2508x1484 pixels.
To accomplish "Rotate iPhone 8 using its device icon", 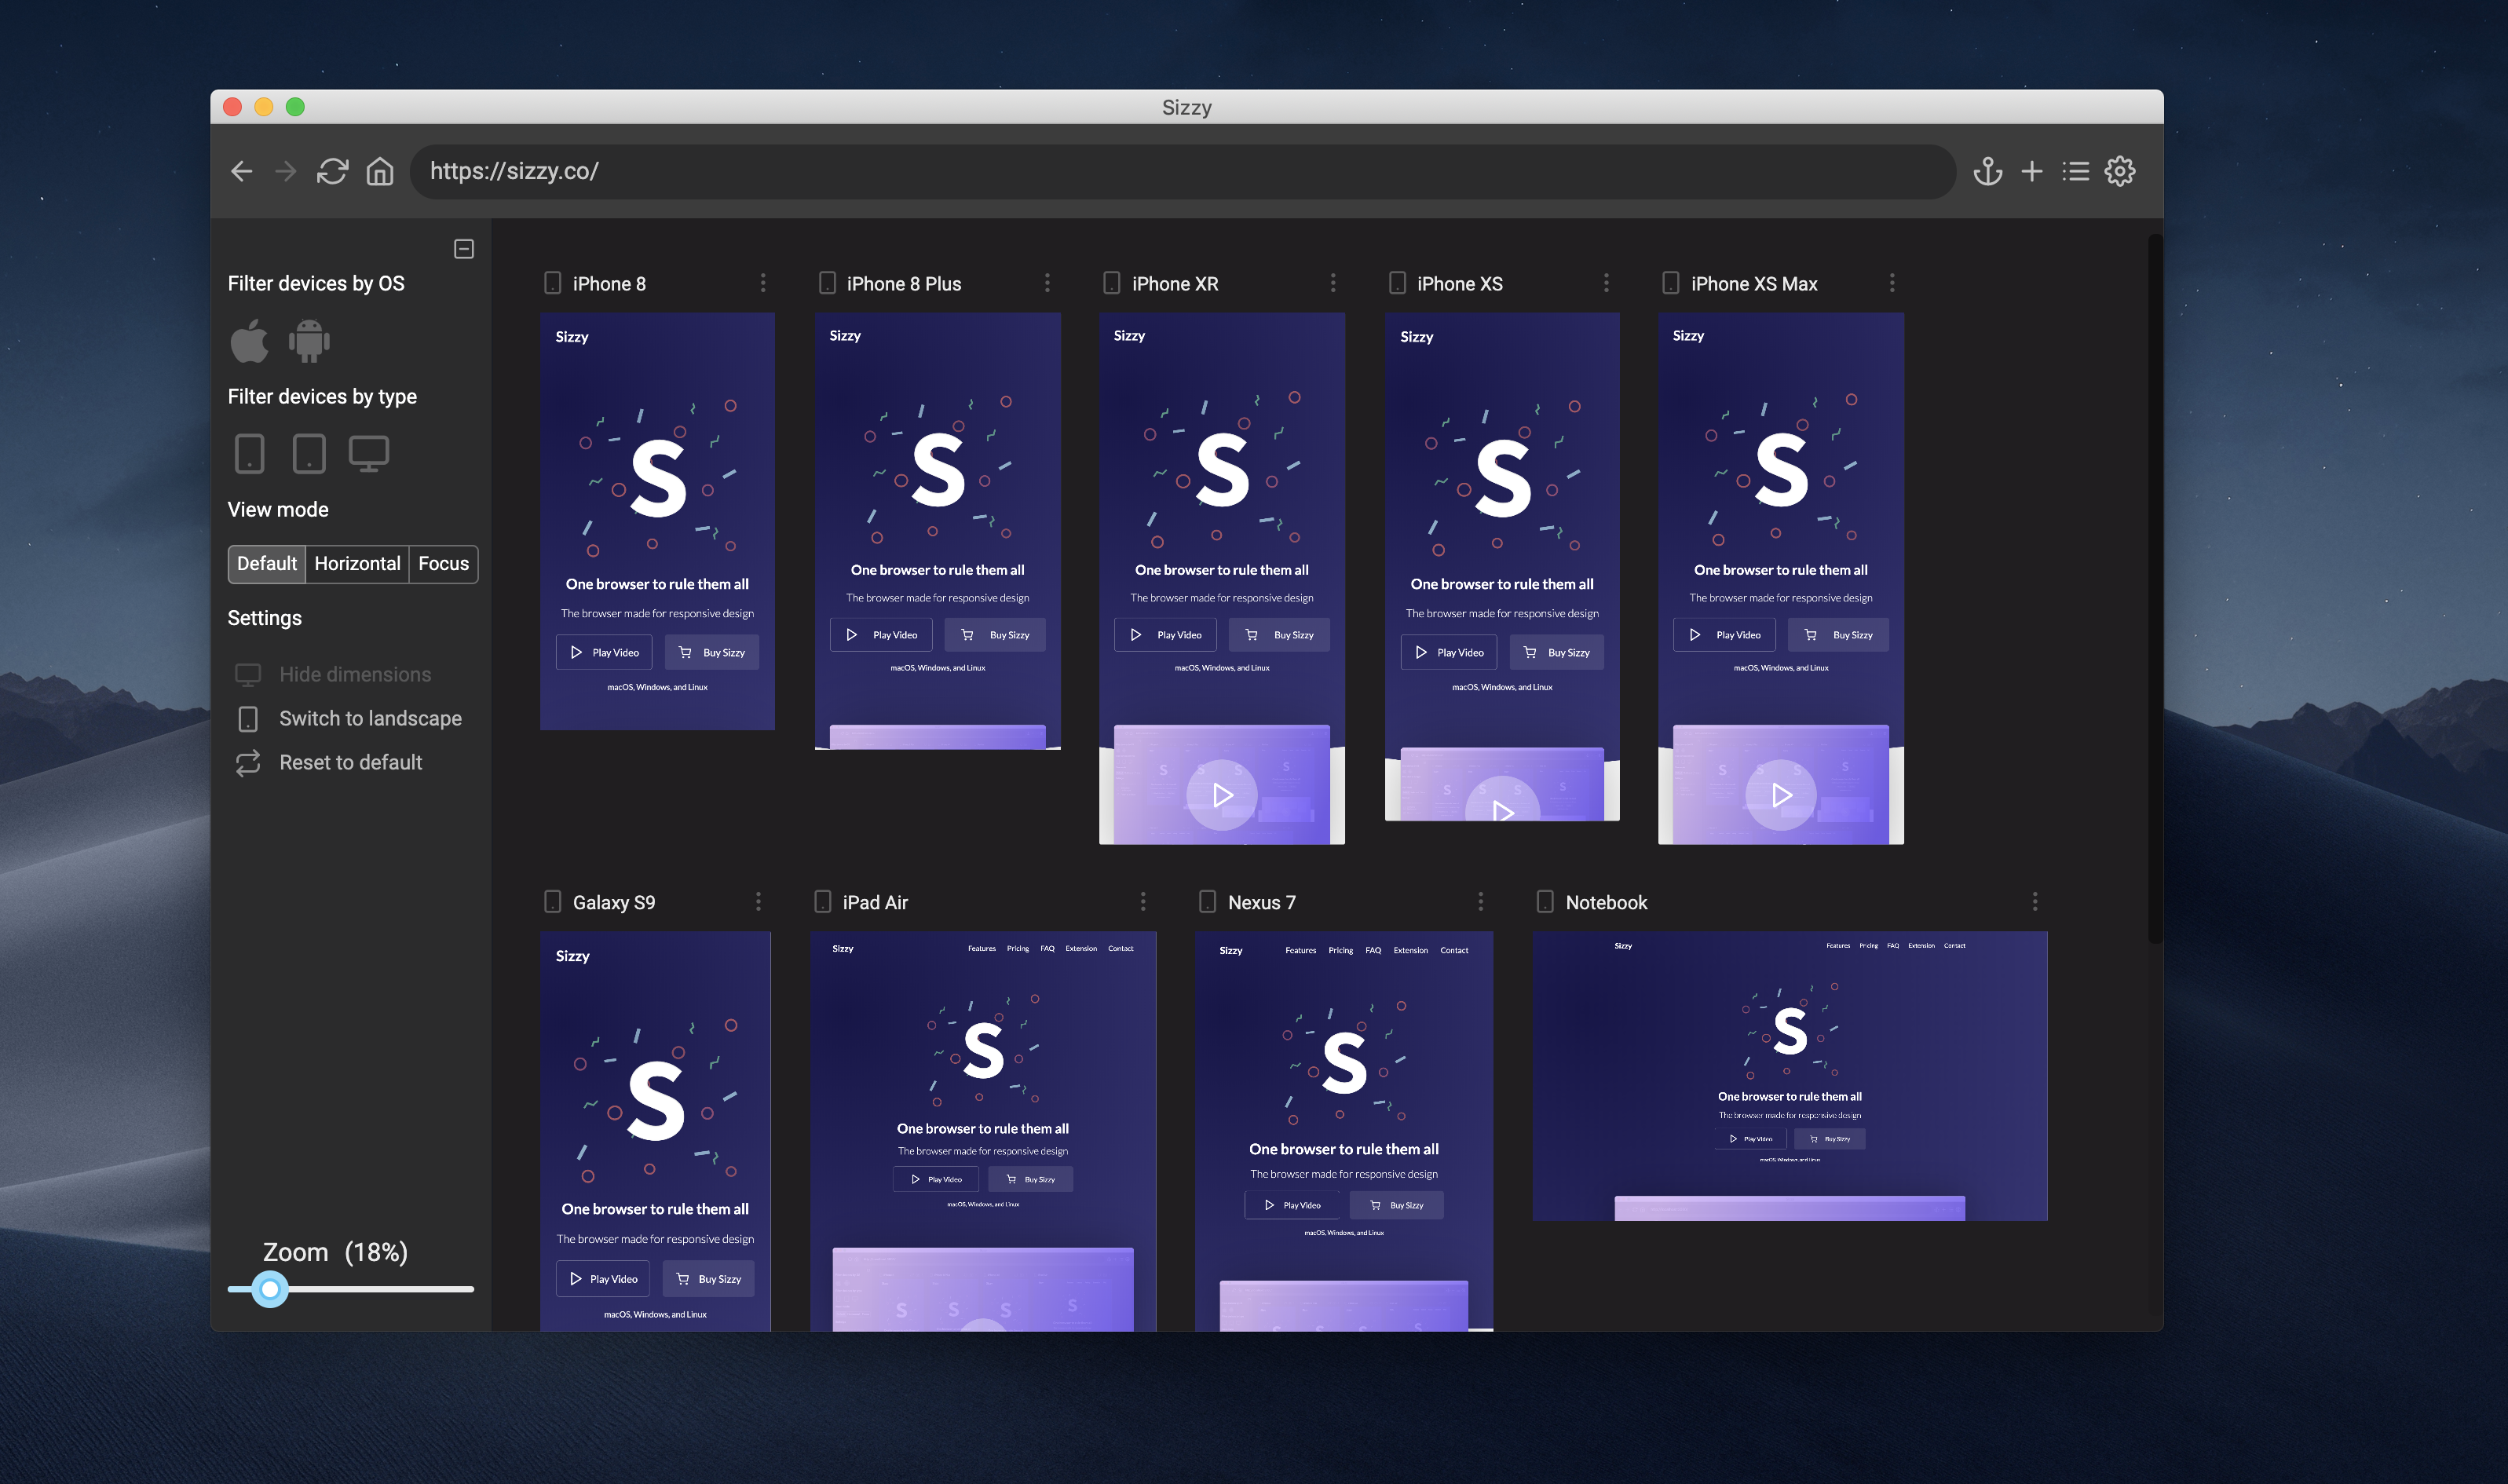I will (553, 284).
